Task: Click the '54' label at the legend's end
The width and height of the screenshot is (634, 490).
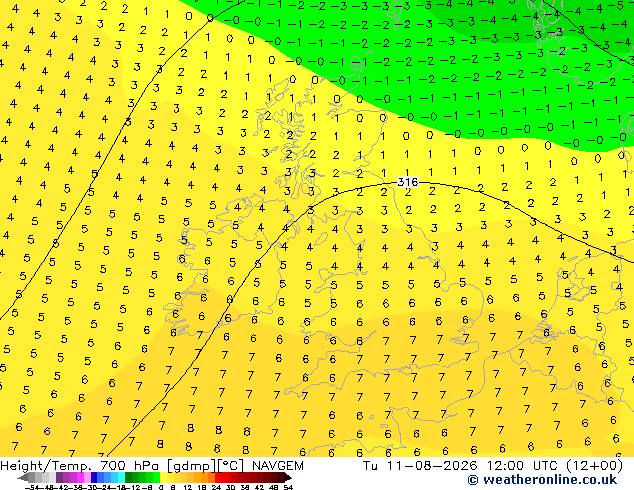Action: point(288,488)
